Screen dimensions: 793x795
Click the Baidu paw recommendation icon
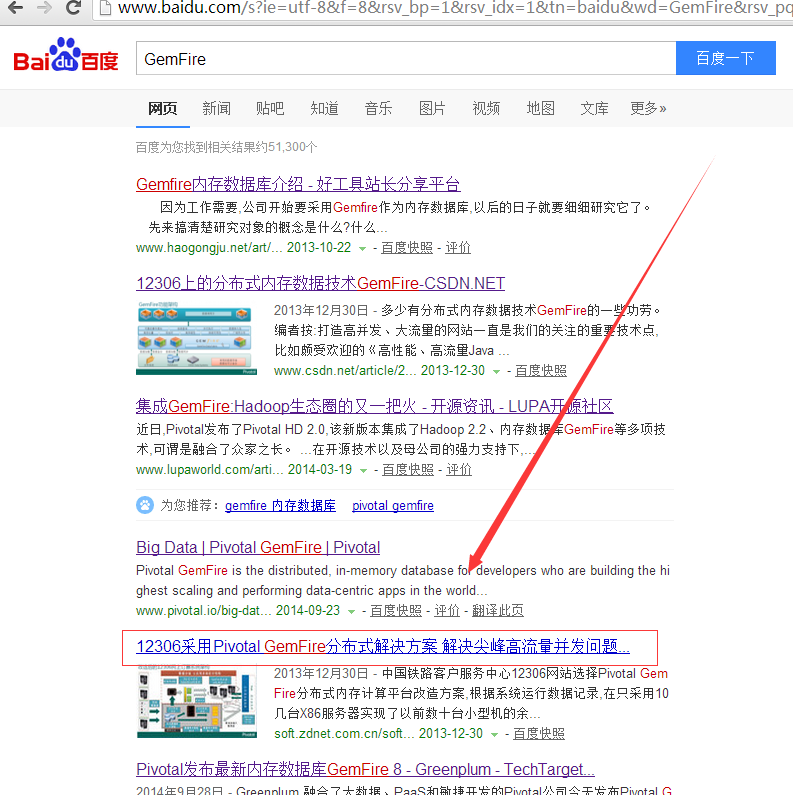click(145, 505)
